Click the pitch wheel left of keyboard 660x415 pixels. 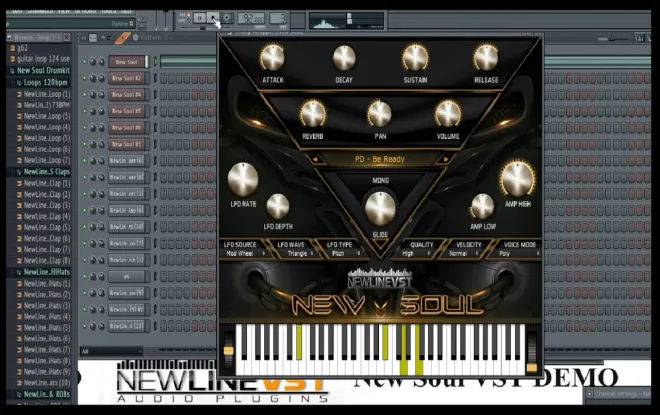(229, 350)
